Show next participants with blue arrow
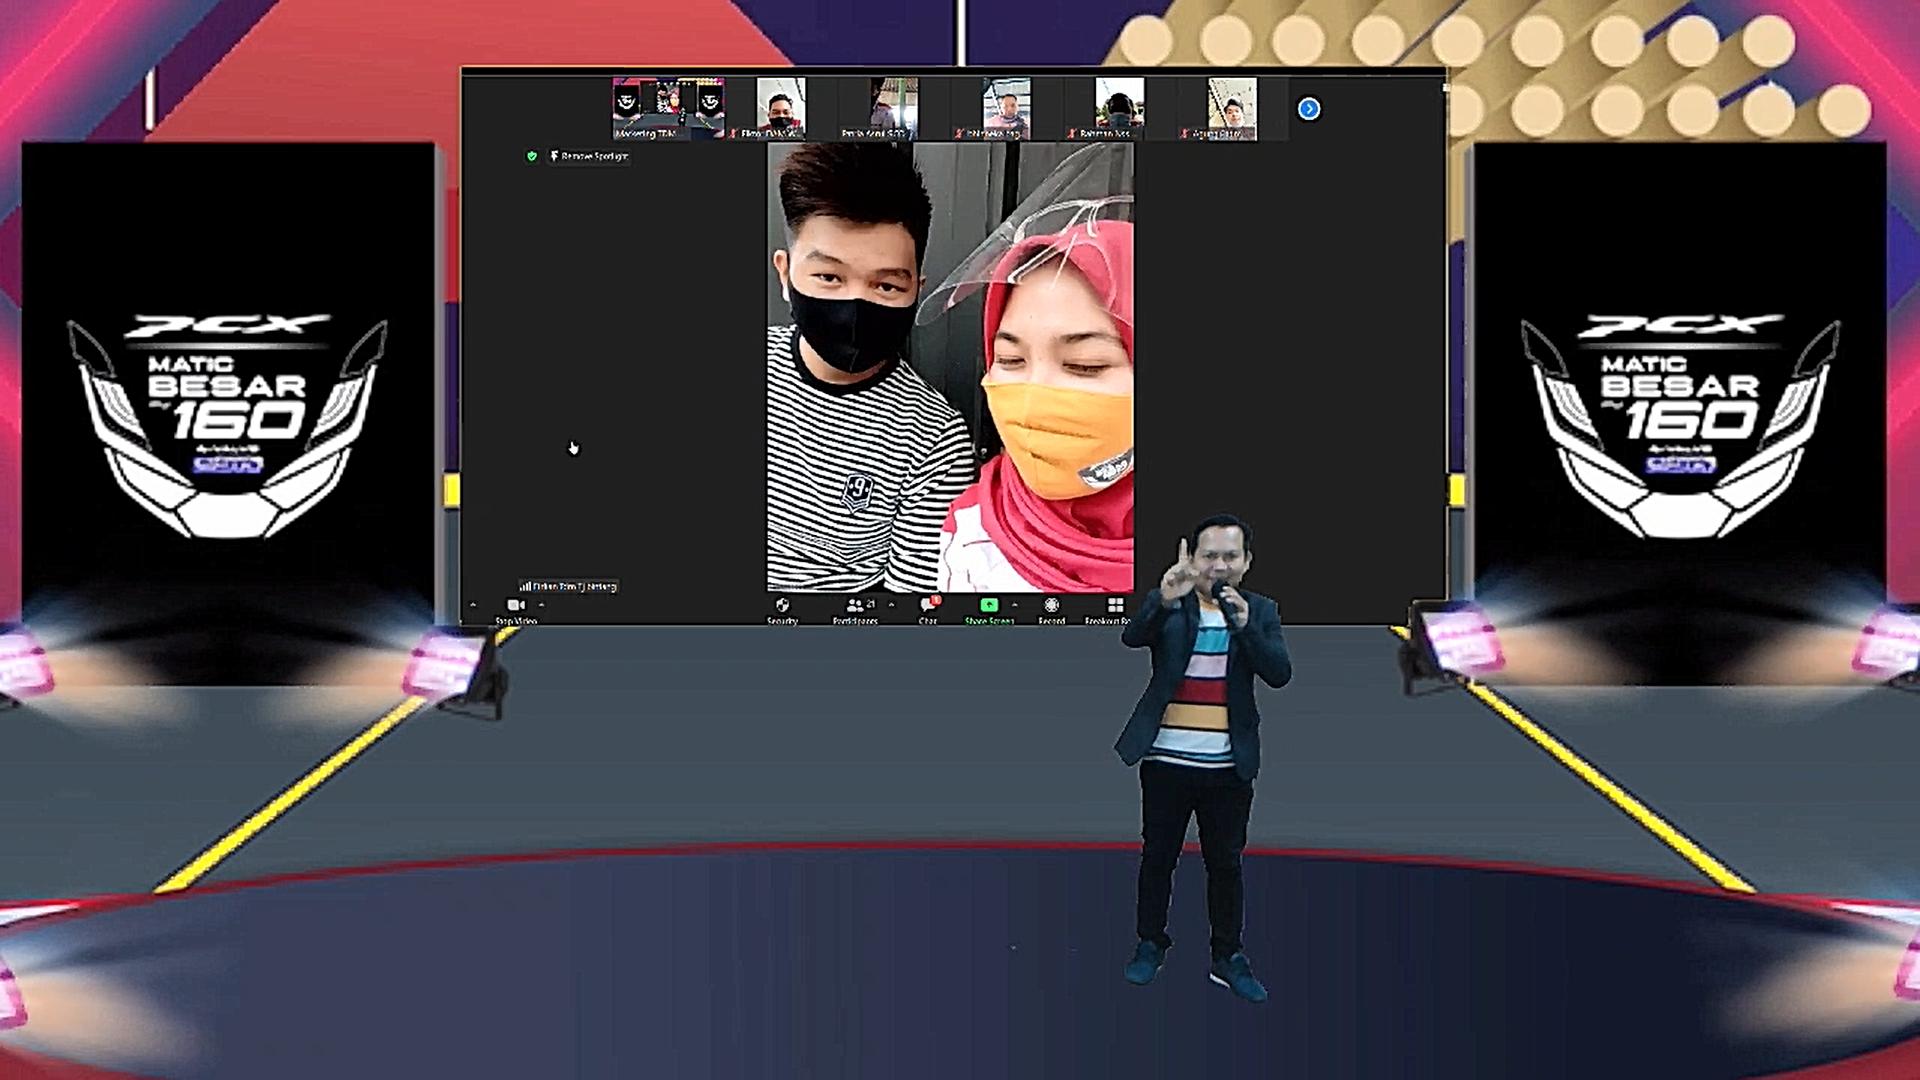 pos(1308,109)
